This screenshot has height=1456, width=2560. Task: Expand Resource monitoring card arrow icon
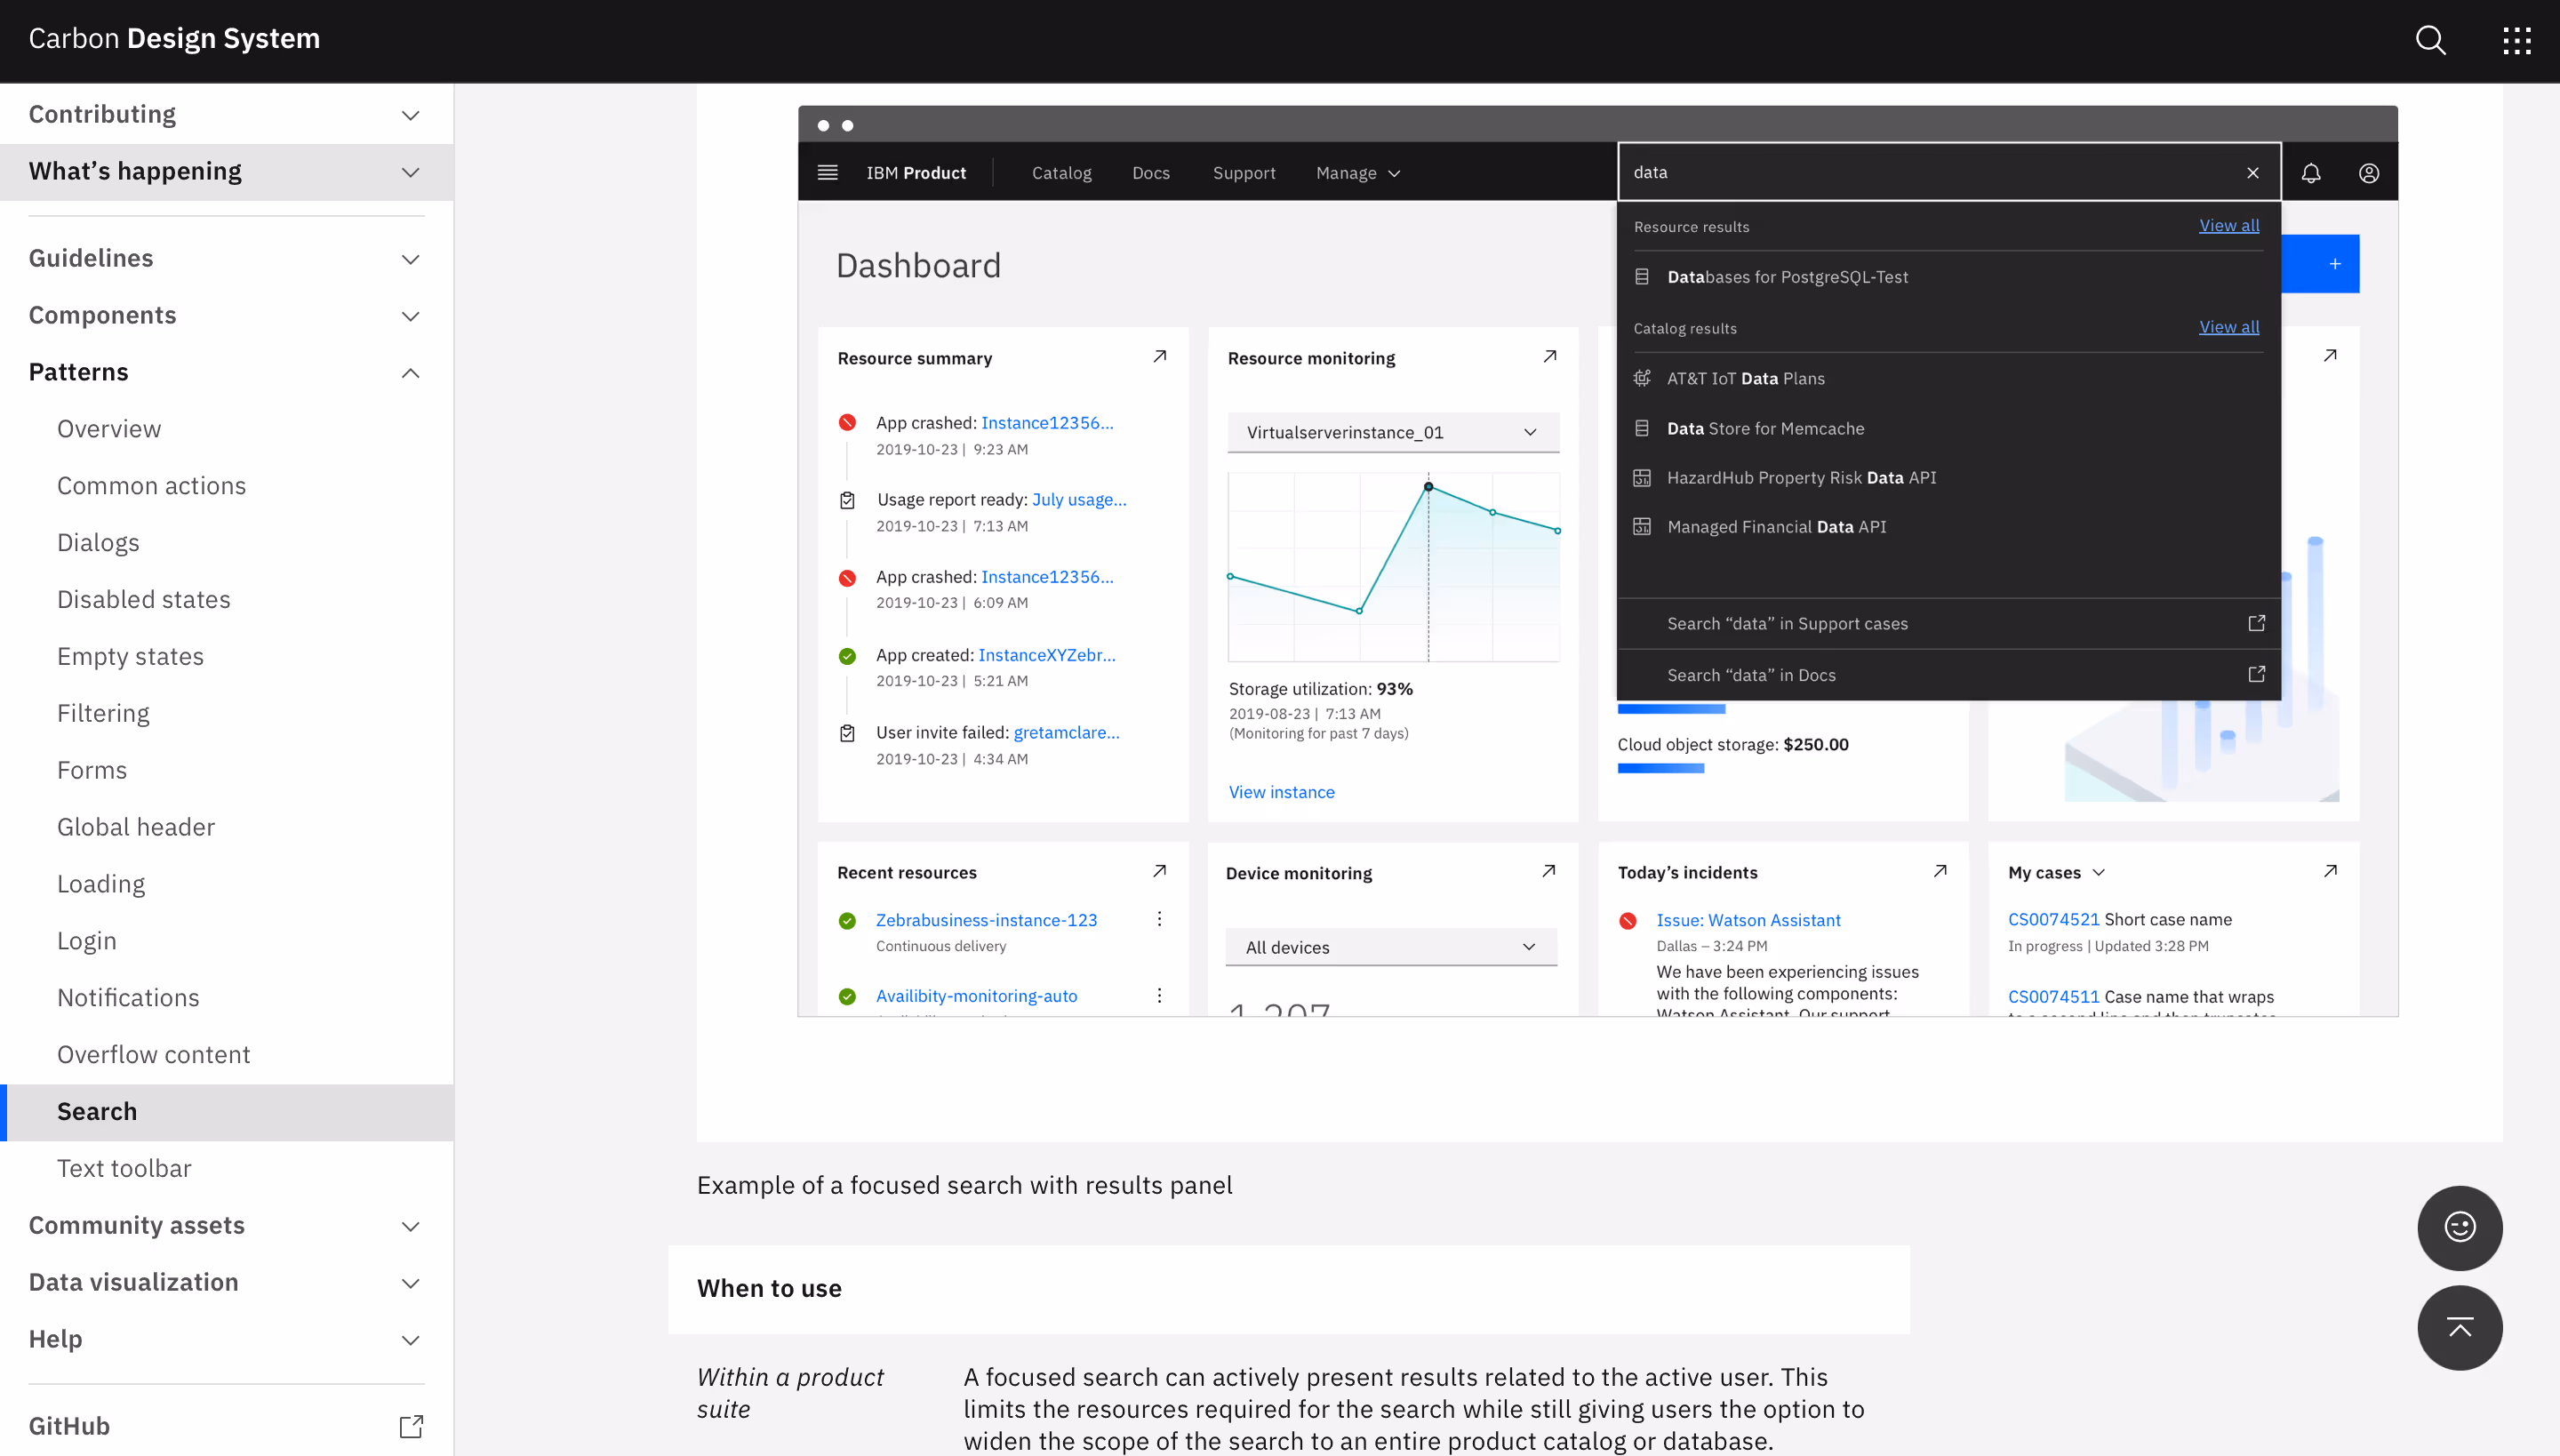[x=1549, y=356]
